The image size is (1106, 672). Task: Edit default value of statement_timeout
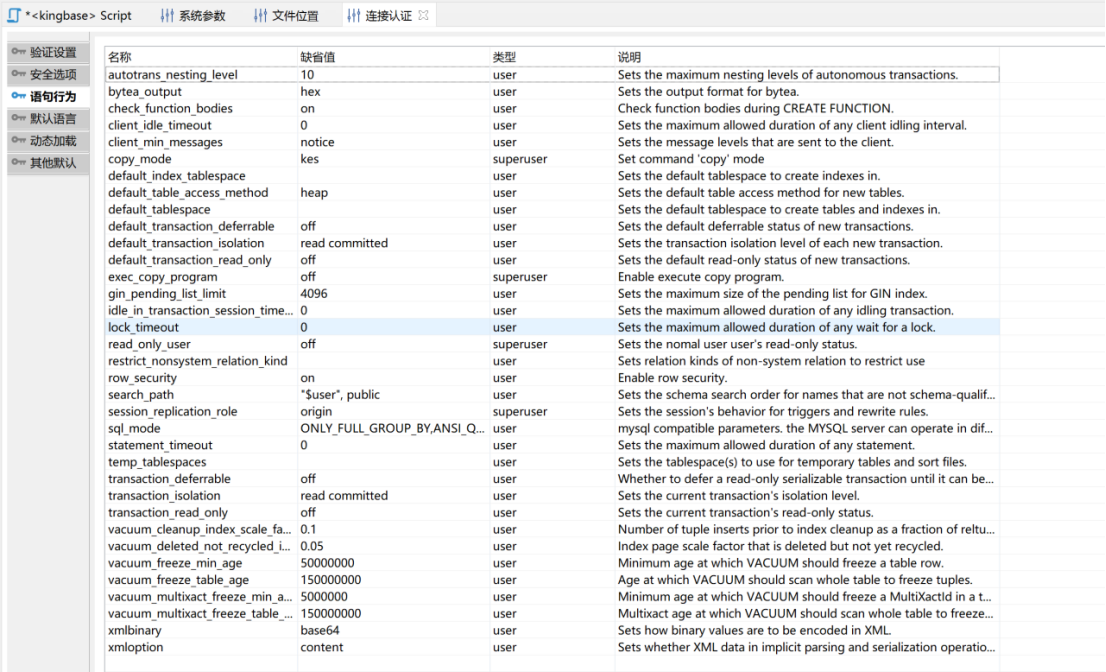[x=304, y=445]
